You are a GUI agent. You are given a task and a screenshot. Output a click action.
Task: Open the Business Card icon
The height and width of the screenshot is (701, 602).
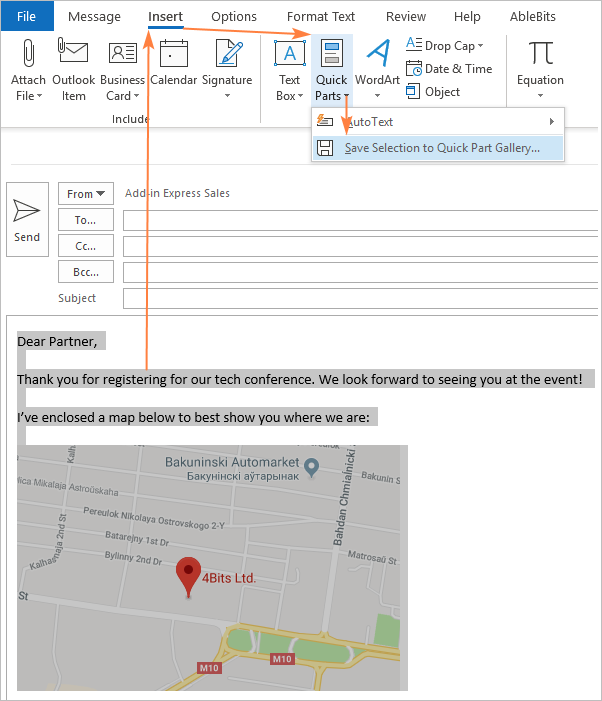(122, 53)
